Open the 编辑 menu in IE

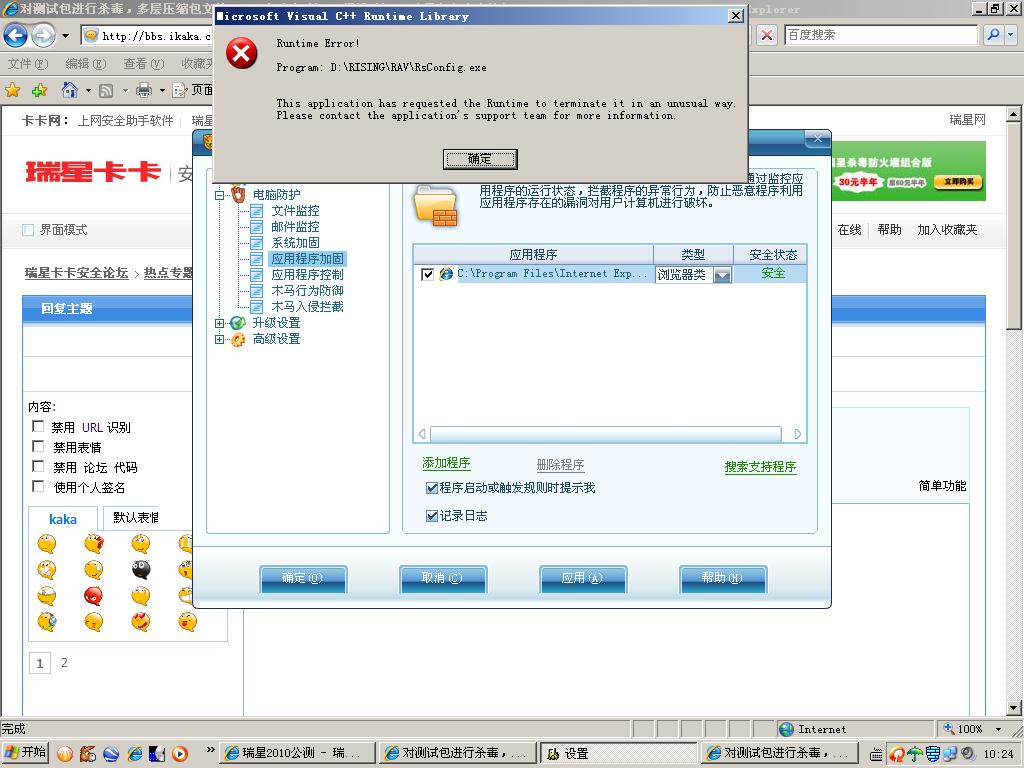86,63
